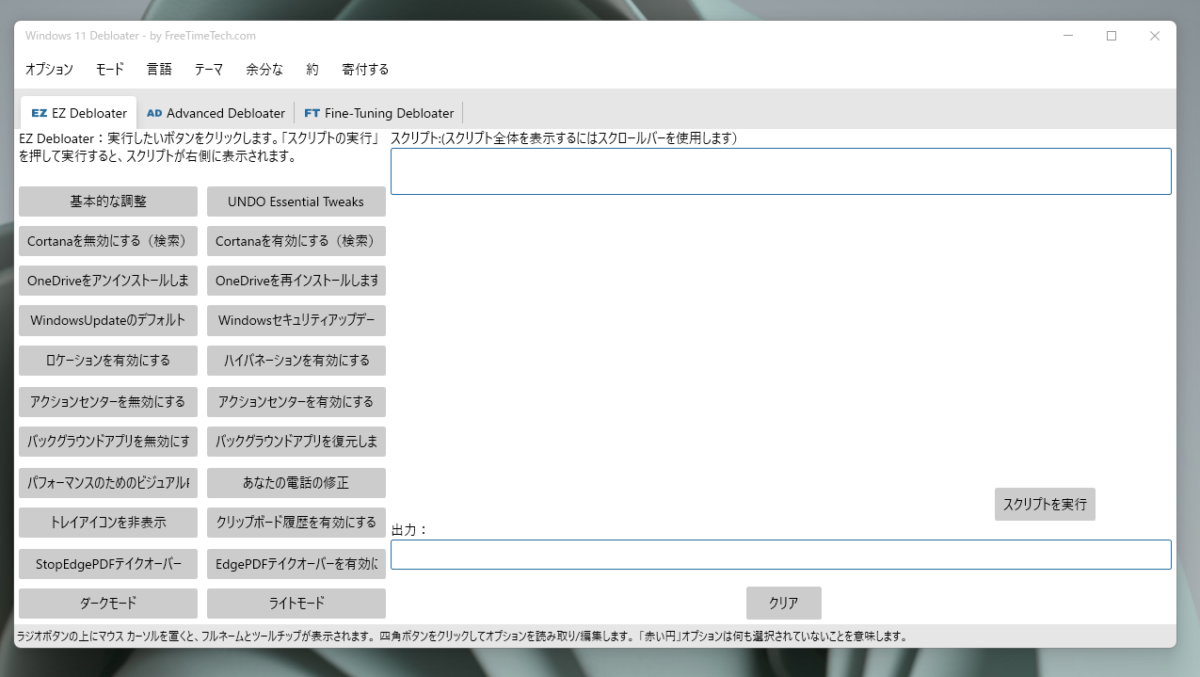The height and width of the screenshot is (677, 1200).
Task: Click StopEdgePDFテイクオーバー button
Action: point(108,563)
